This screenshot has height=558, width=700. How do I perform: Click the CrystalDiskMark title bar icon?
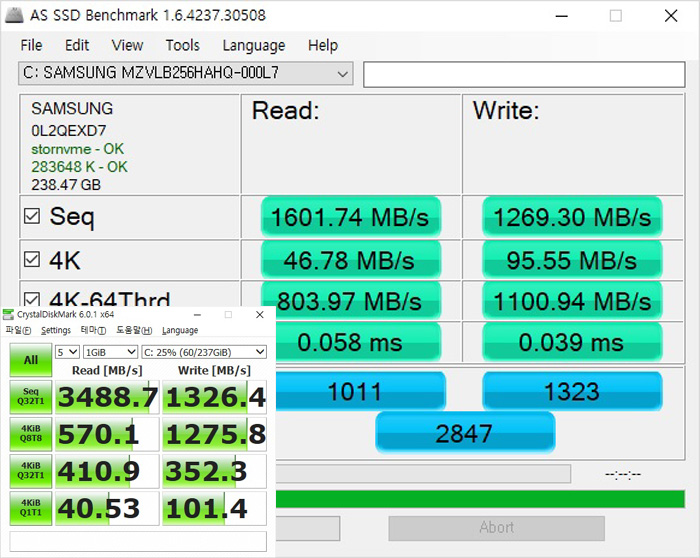pos(8,315)
